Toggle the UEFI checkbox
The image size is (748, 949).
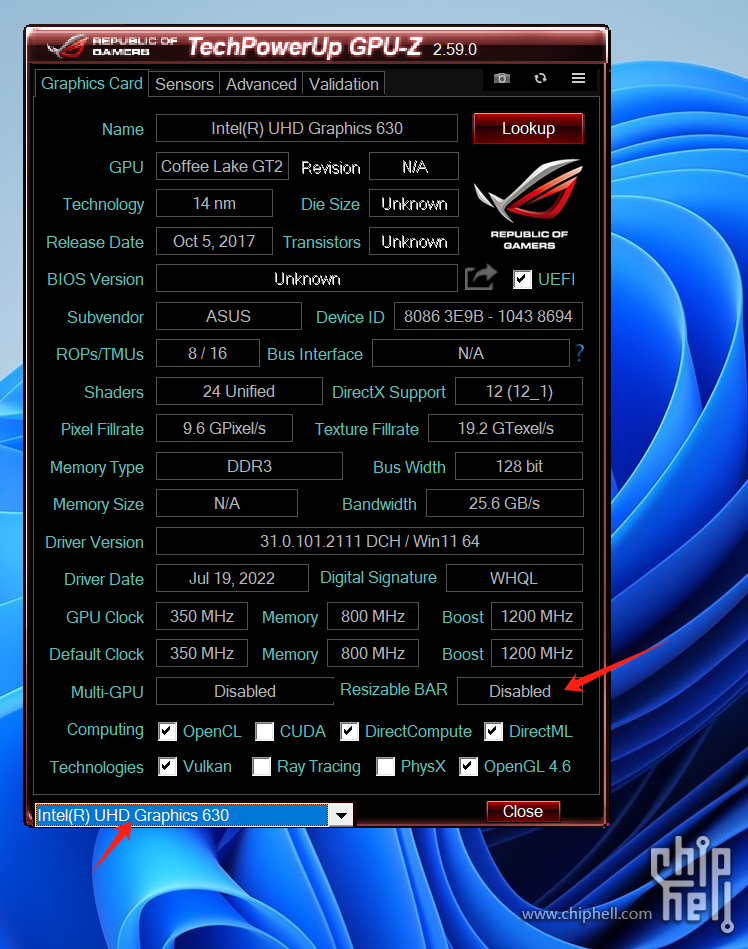(x=522, y=279)
